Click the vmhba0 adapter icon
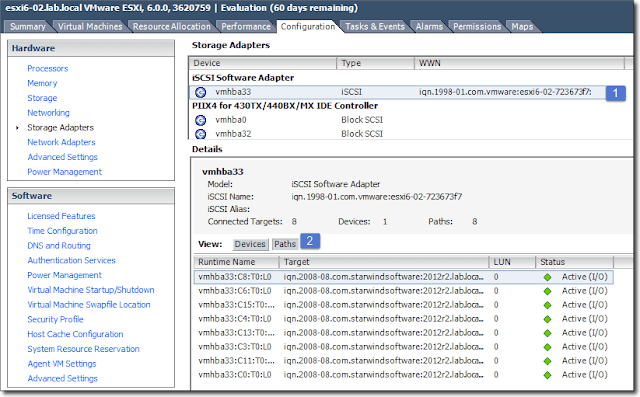This screenshot has width=640, height=397. 200,120
